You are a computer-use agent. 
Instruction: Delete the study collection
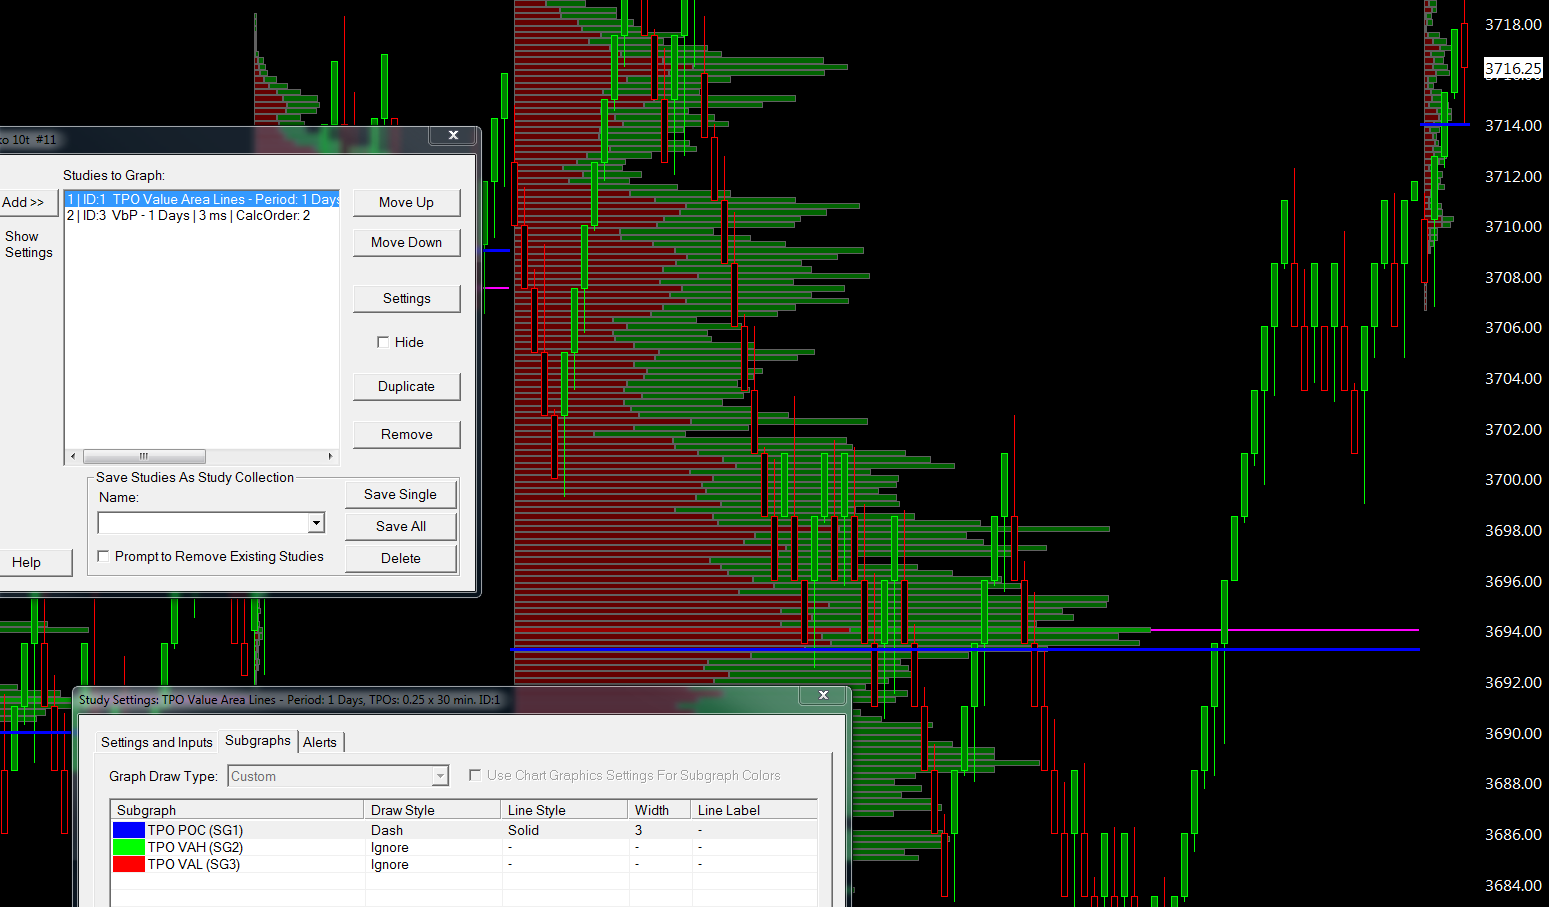tap(400, 558)
